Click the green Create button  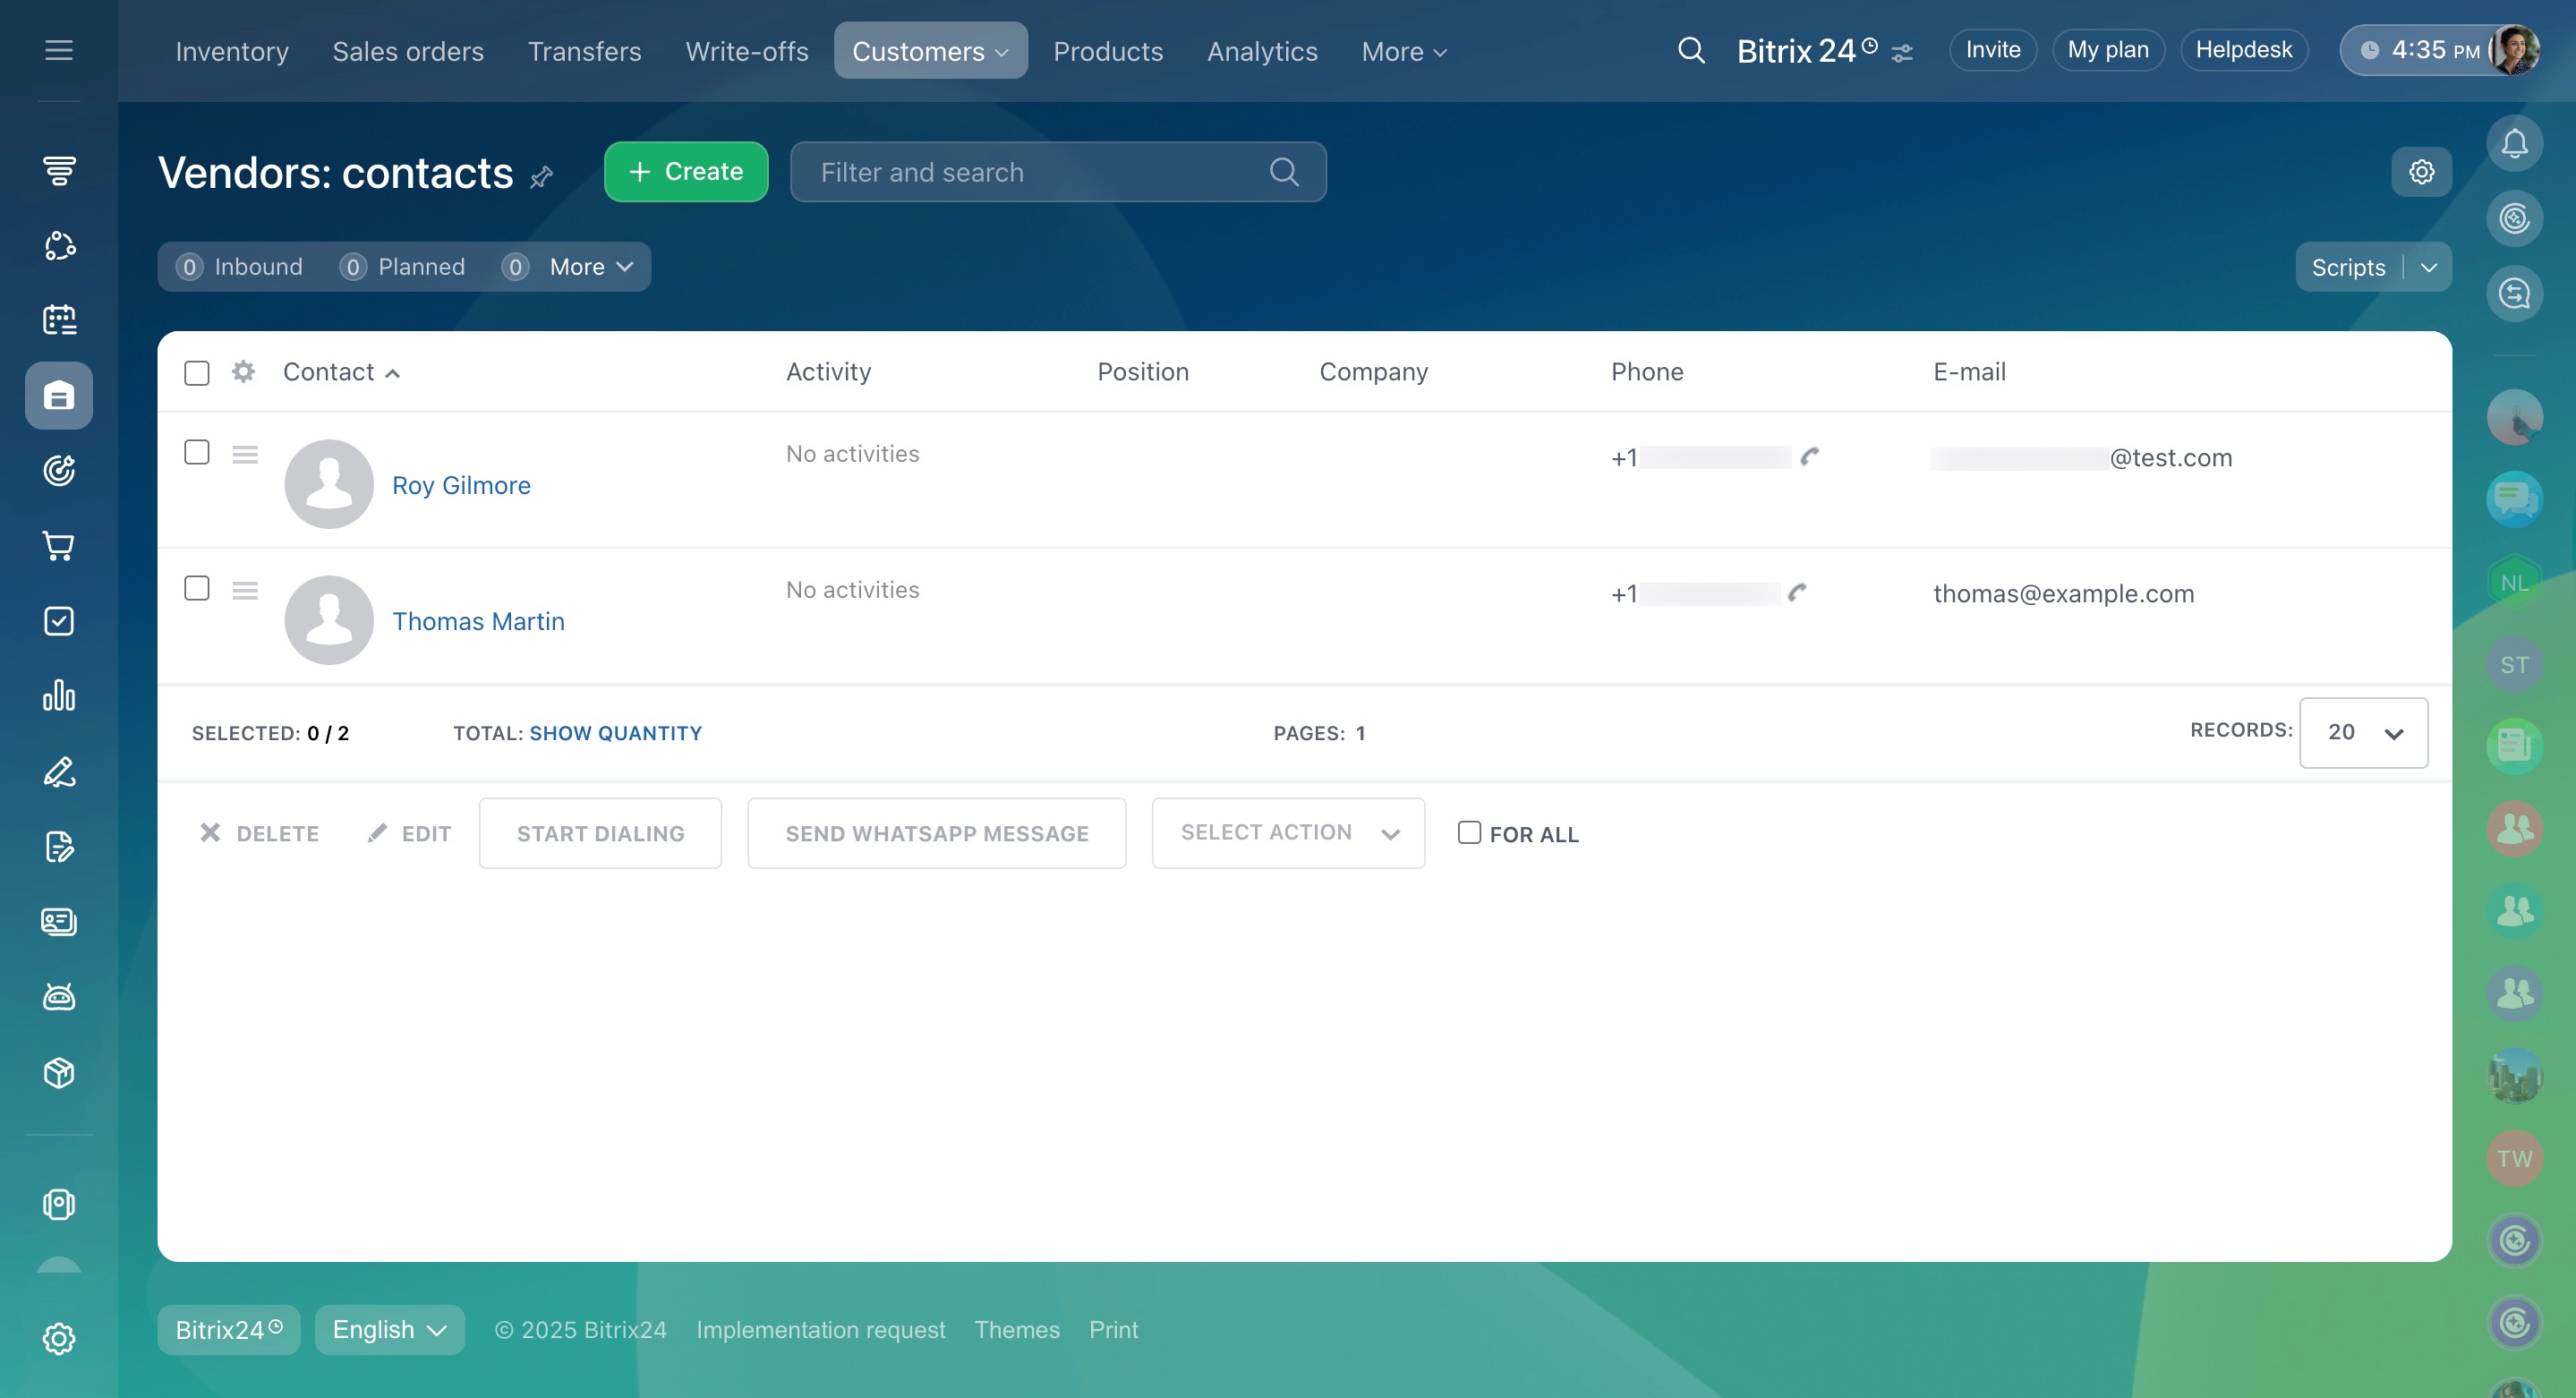coord(685,172)
